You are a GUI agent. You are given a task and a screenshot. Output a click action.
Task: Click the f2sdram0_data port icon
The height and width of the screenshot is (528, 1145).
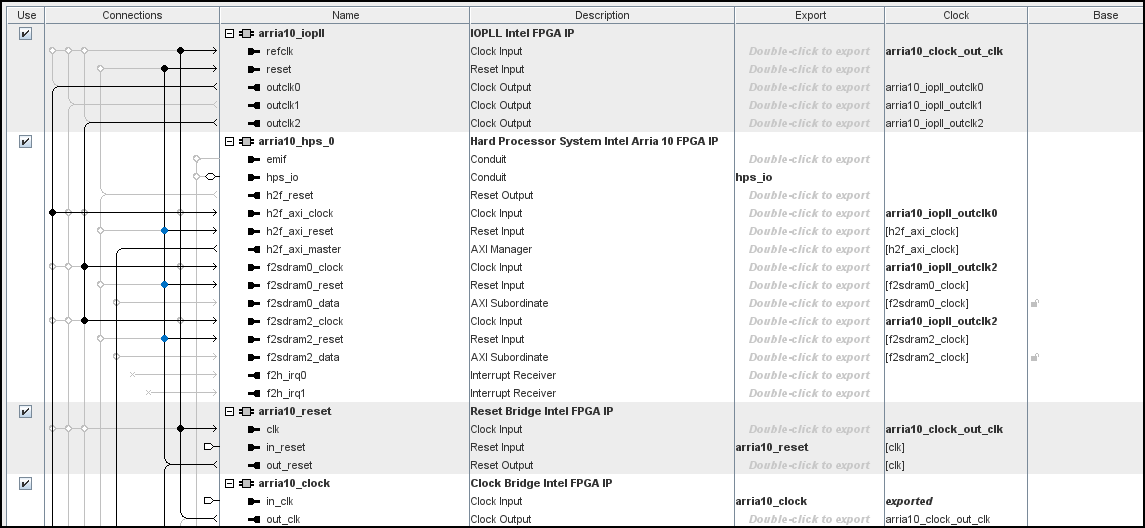[x=254, y=304]
